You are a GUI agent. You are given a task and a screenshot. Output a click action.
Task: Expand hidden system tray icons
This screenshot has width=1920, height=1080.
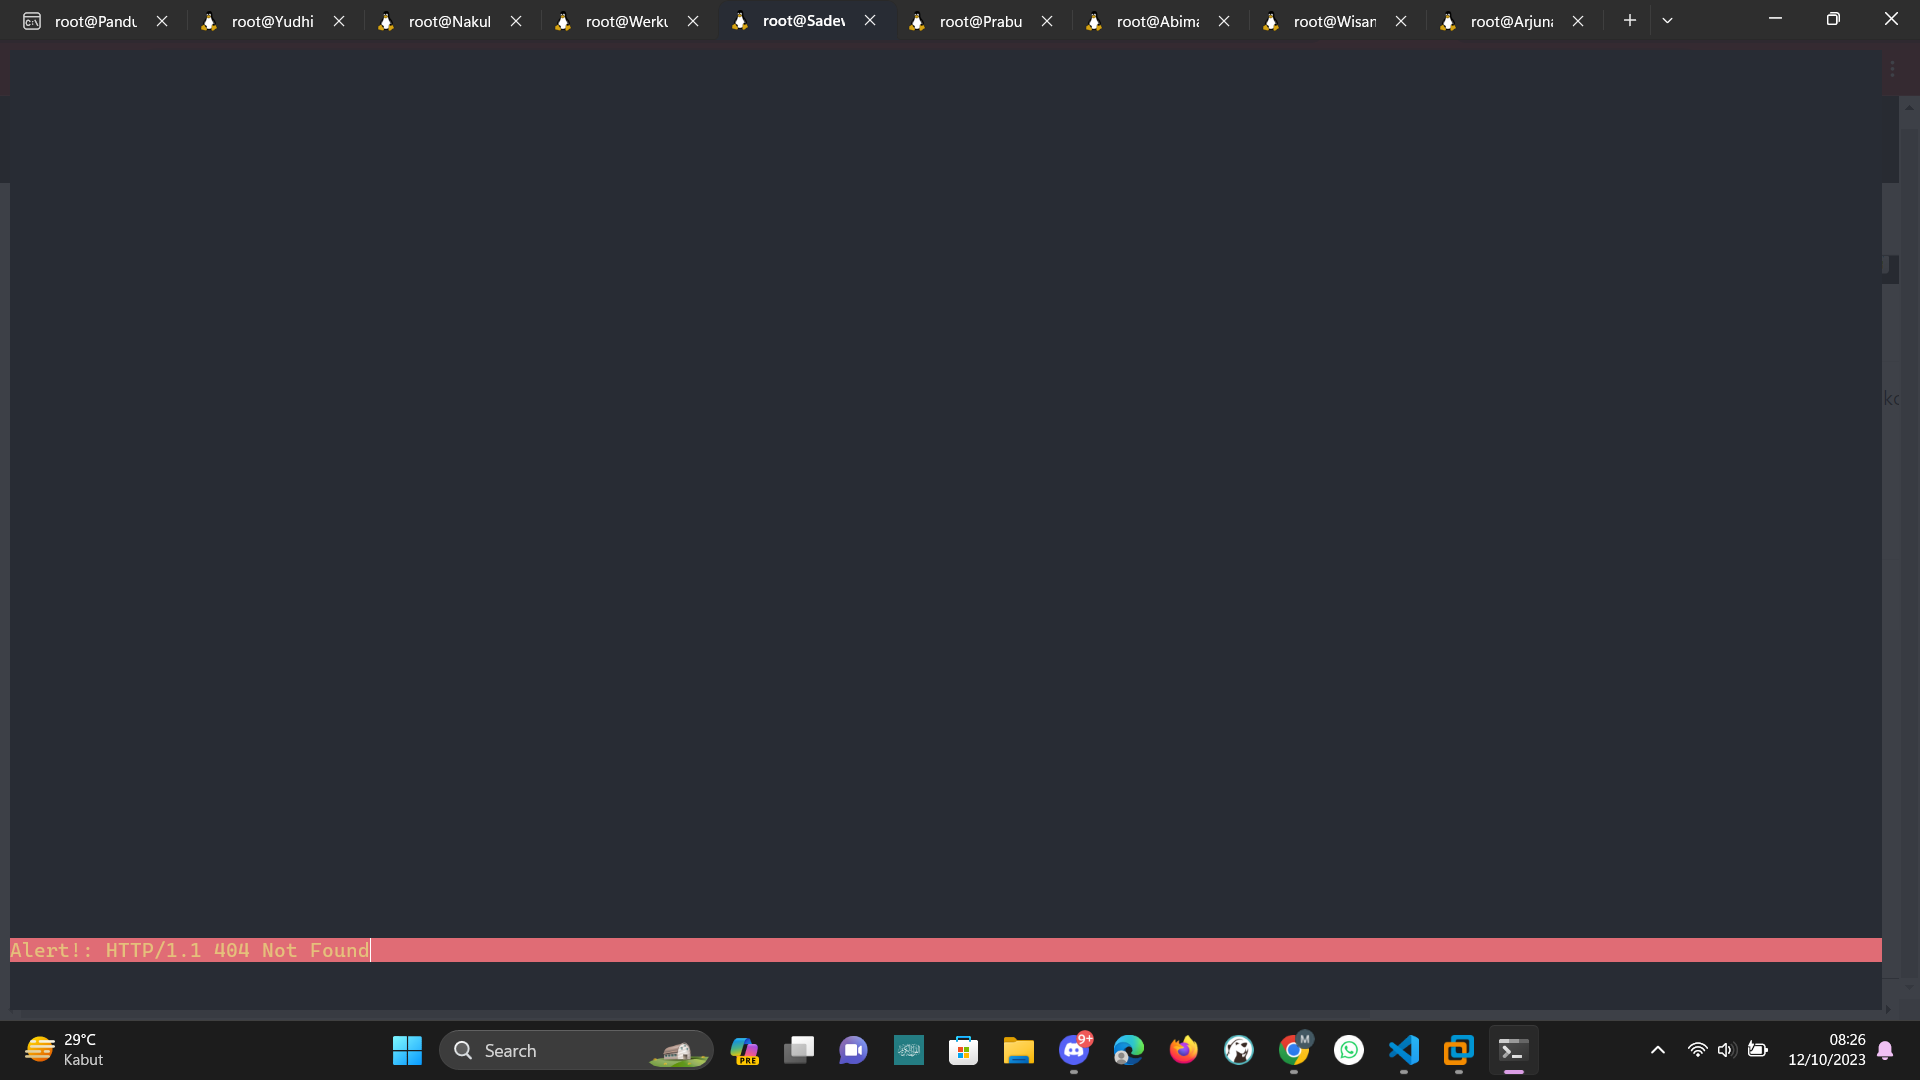[1657, 1050]
